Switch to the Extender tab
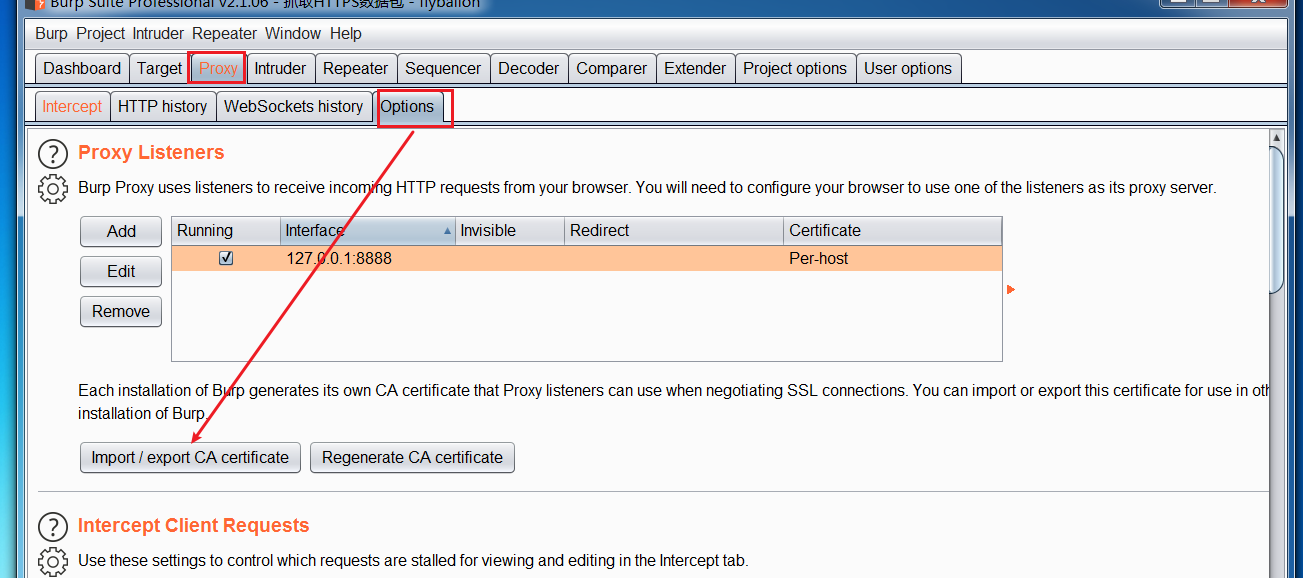This screenshot has height=578, width=1303. 695,68
